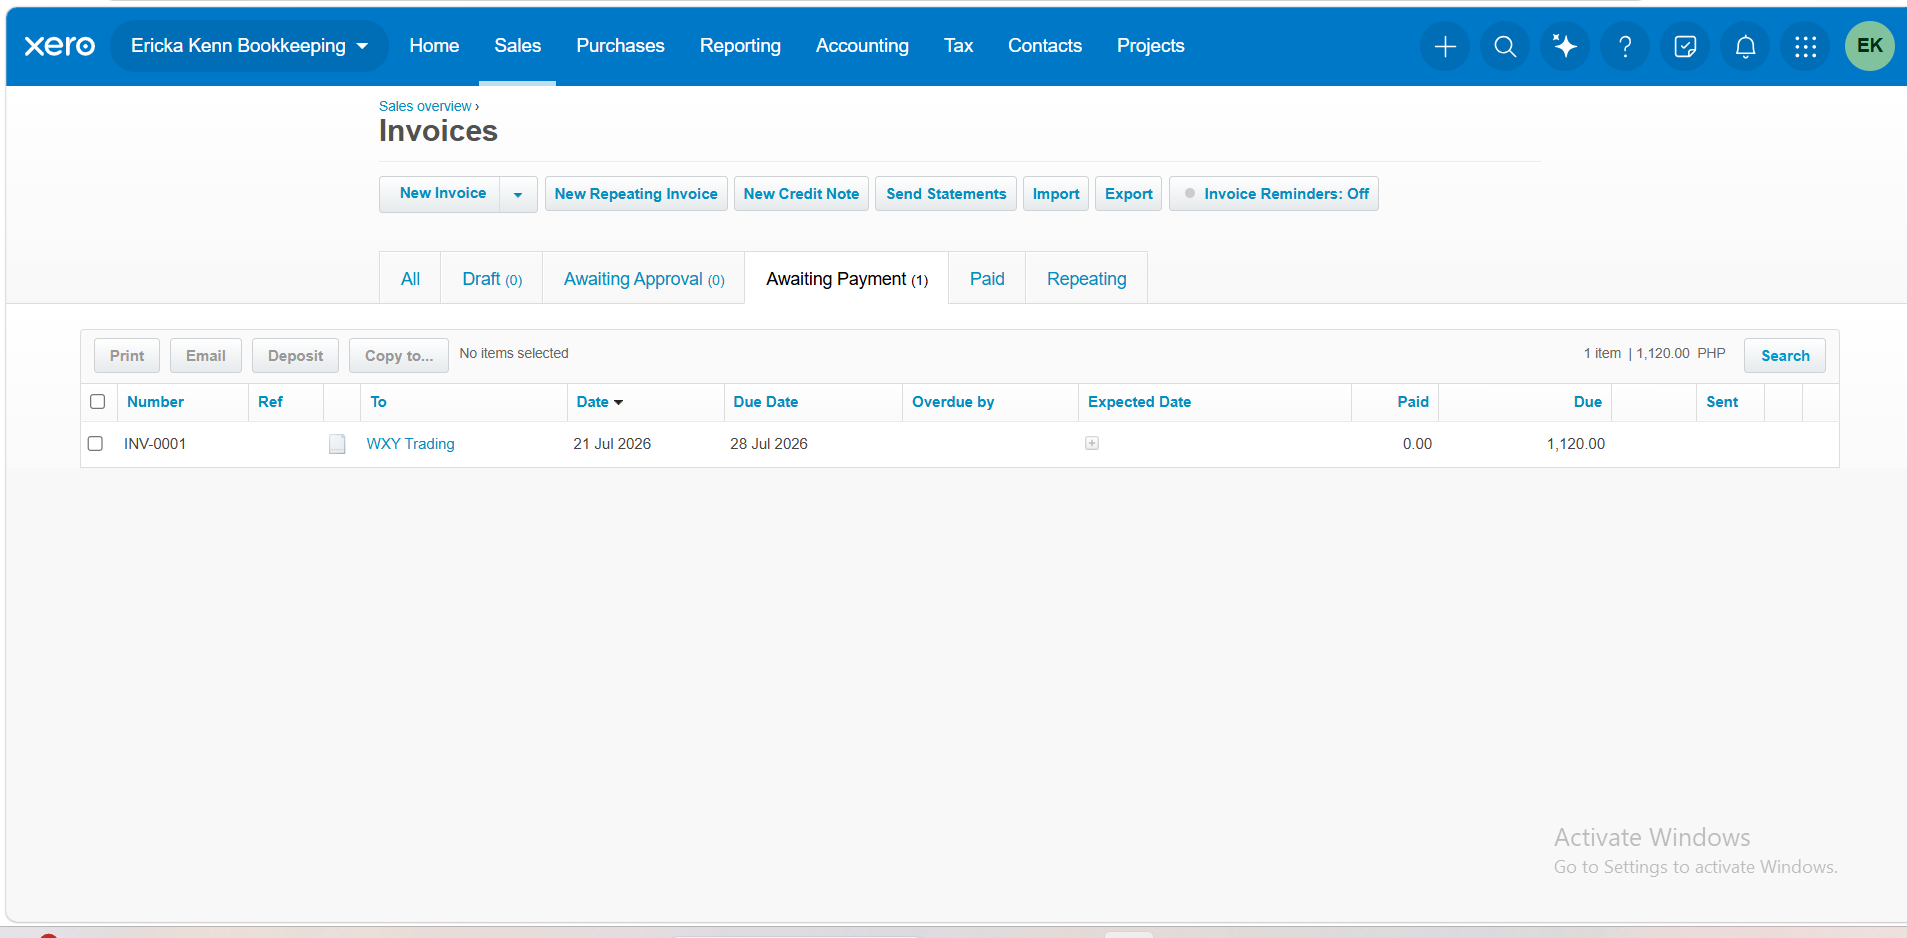Sort by the Number column header
The image size is (1907, 938).
155,402
